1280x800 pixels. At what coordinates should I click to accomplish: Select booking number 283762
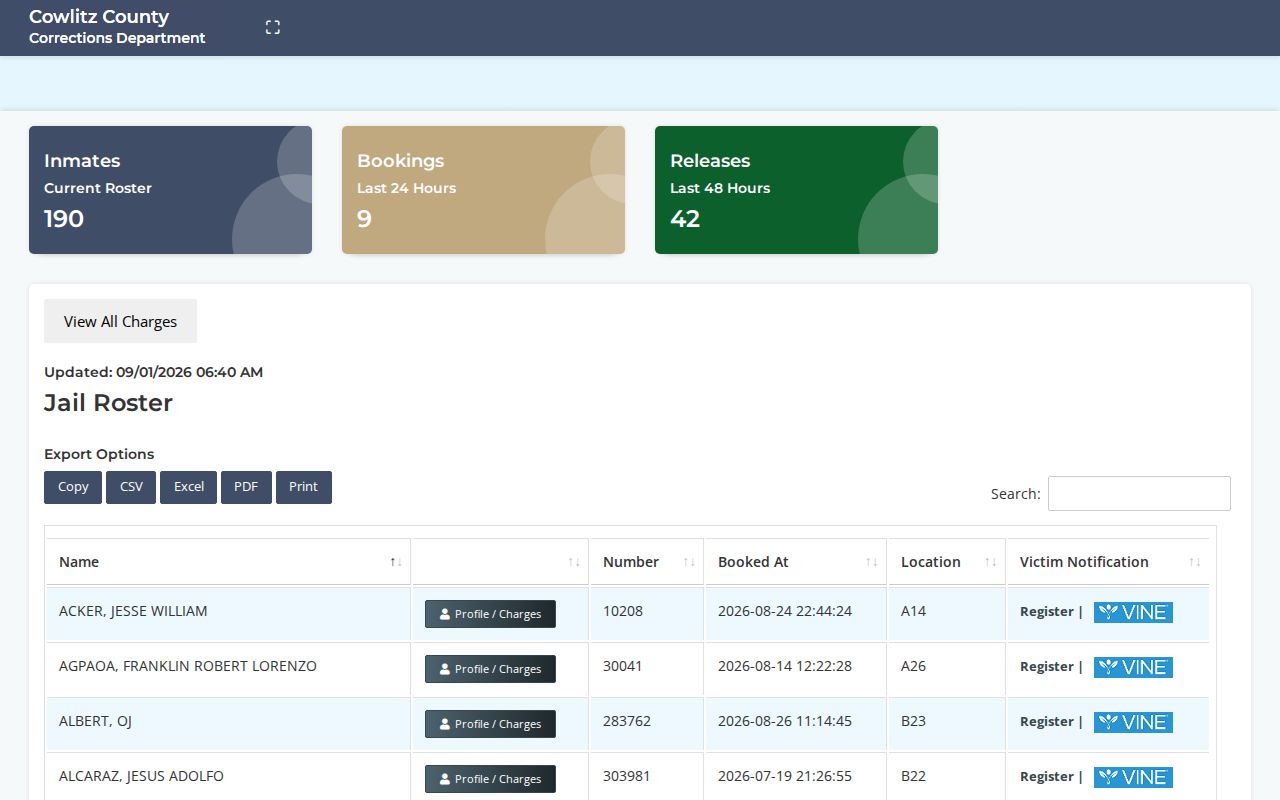627,721
